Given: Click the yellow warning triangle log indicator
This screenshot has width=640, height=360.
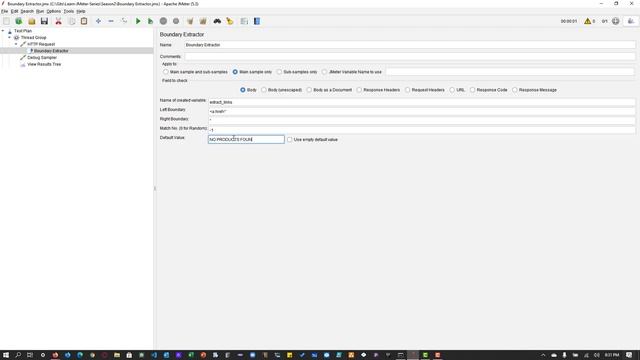Looking at the screenshot, I should (x=587, y=21).
